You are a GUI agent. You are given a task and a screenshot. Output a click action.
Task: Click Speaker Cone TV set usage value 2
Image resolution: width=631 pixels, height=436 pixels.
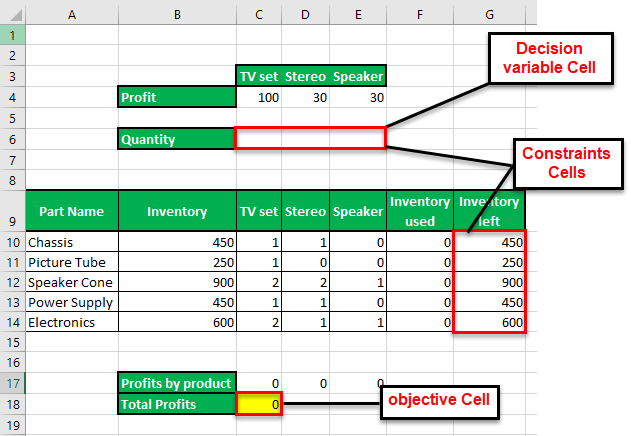(259, 282)
